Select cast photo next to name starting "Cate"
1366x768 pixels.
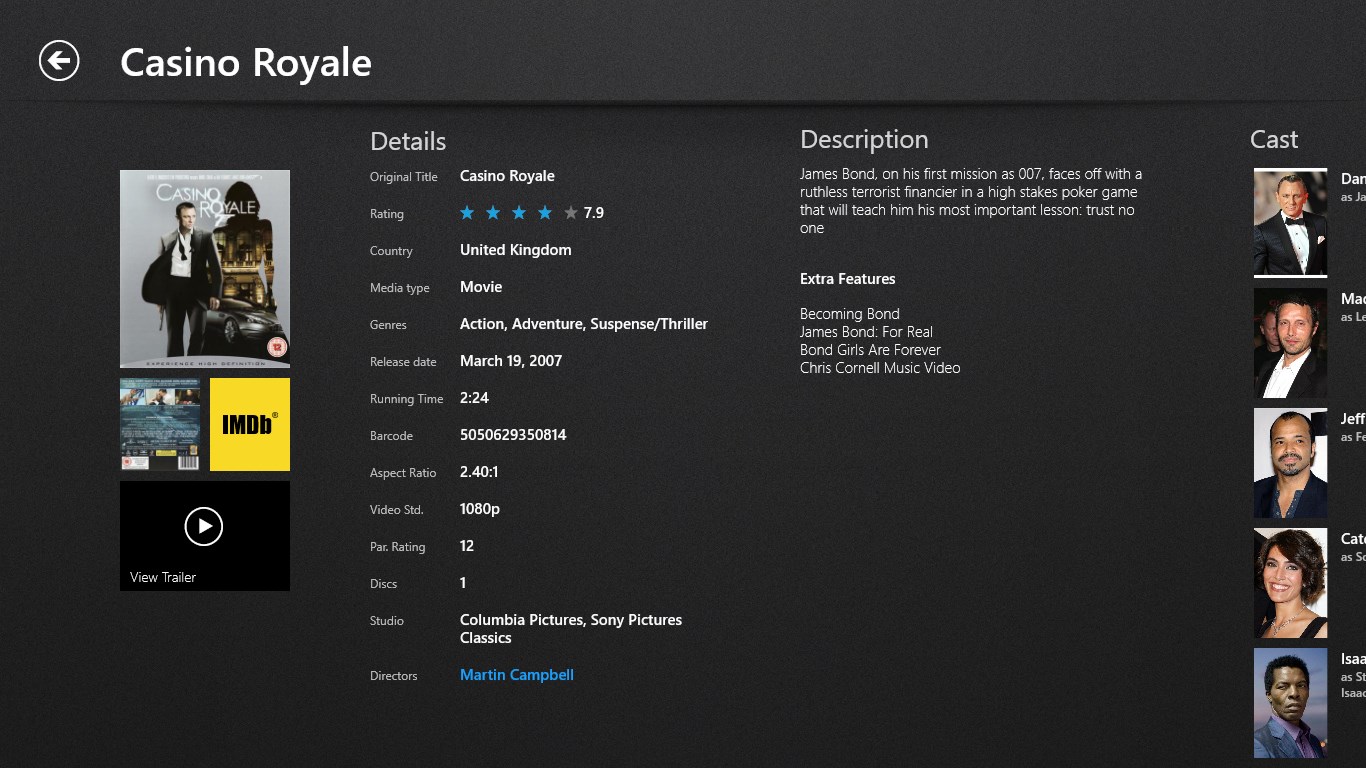(1290, 583)
